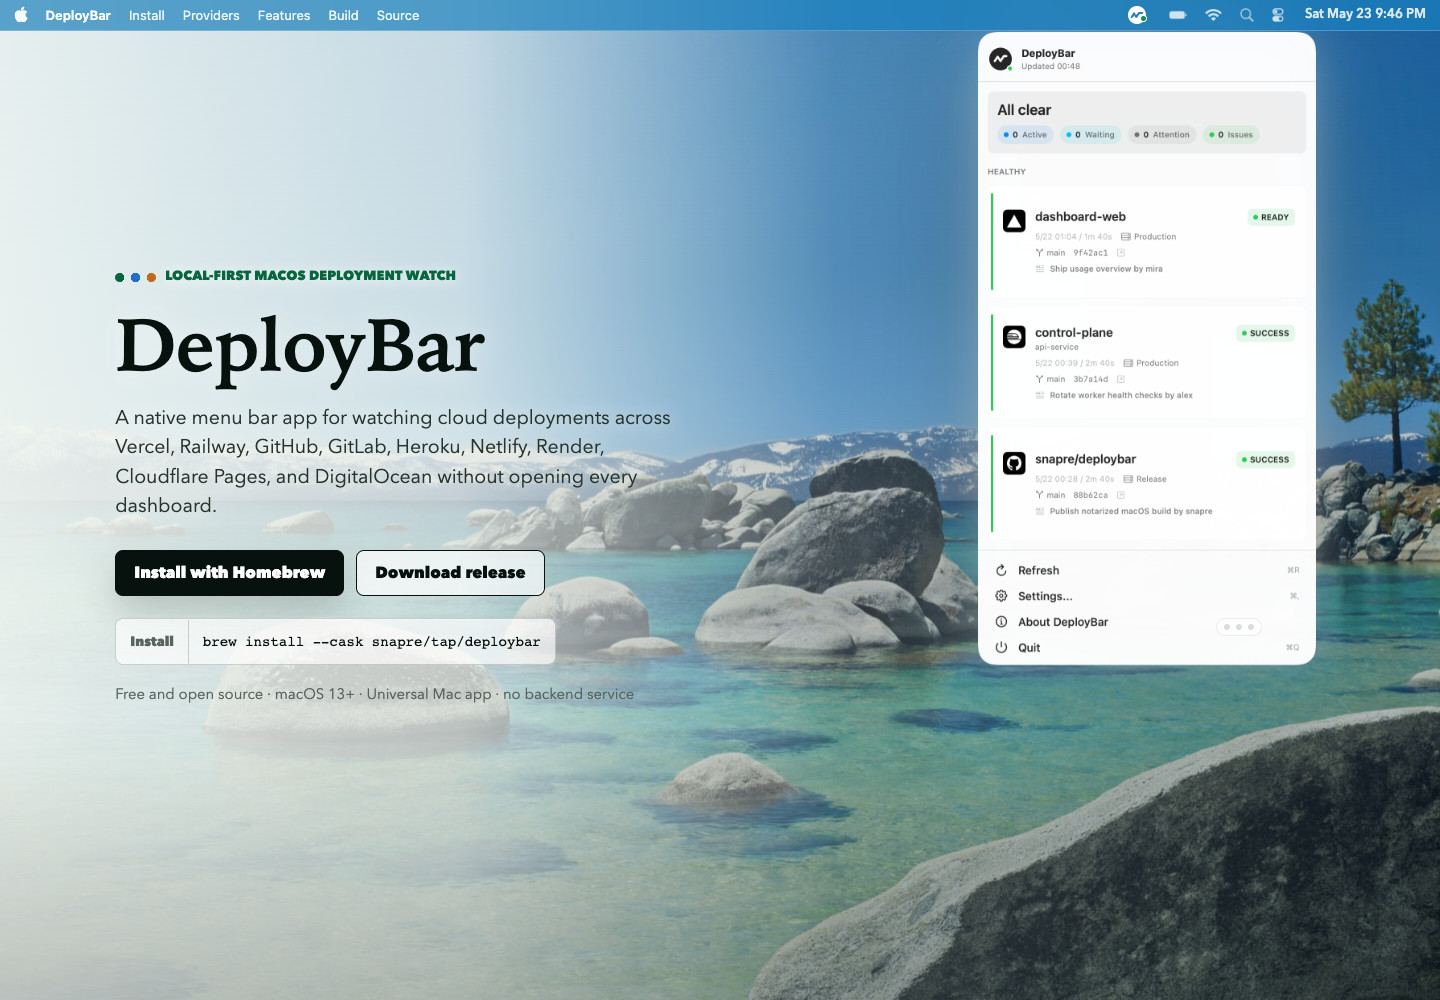Click the dashboard-web deployment title

pyautogui.click(x=1080, y=217)
